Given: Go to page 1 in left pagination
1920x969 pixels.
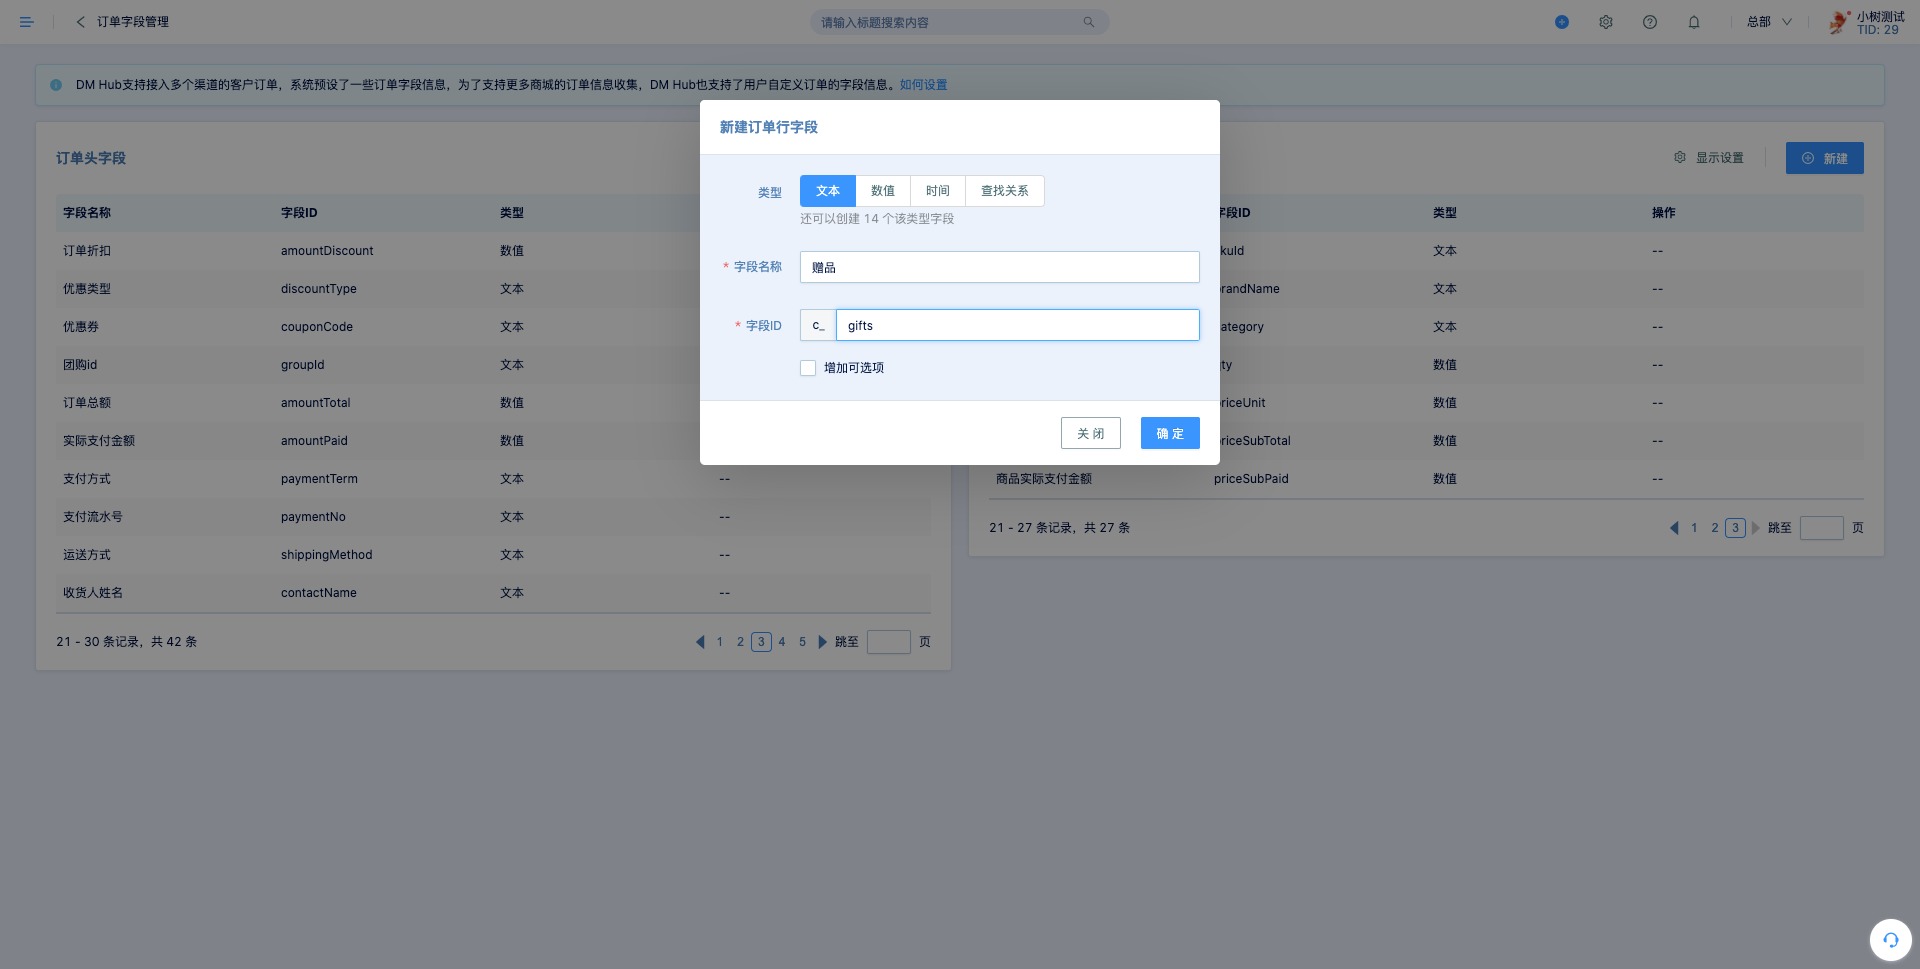Looking at the screenshot, I should [719, 642].
